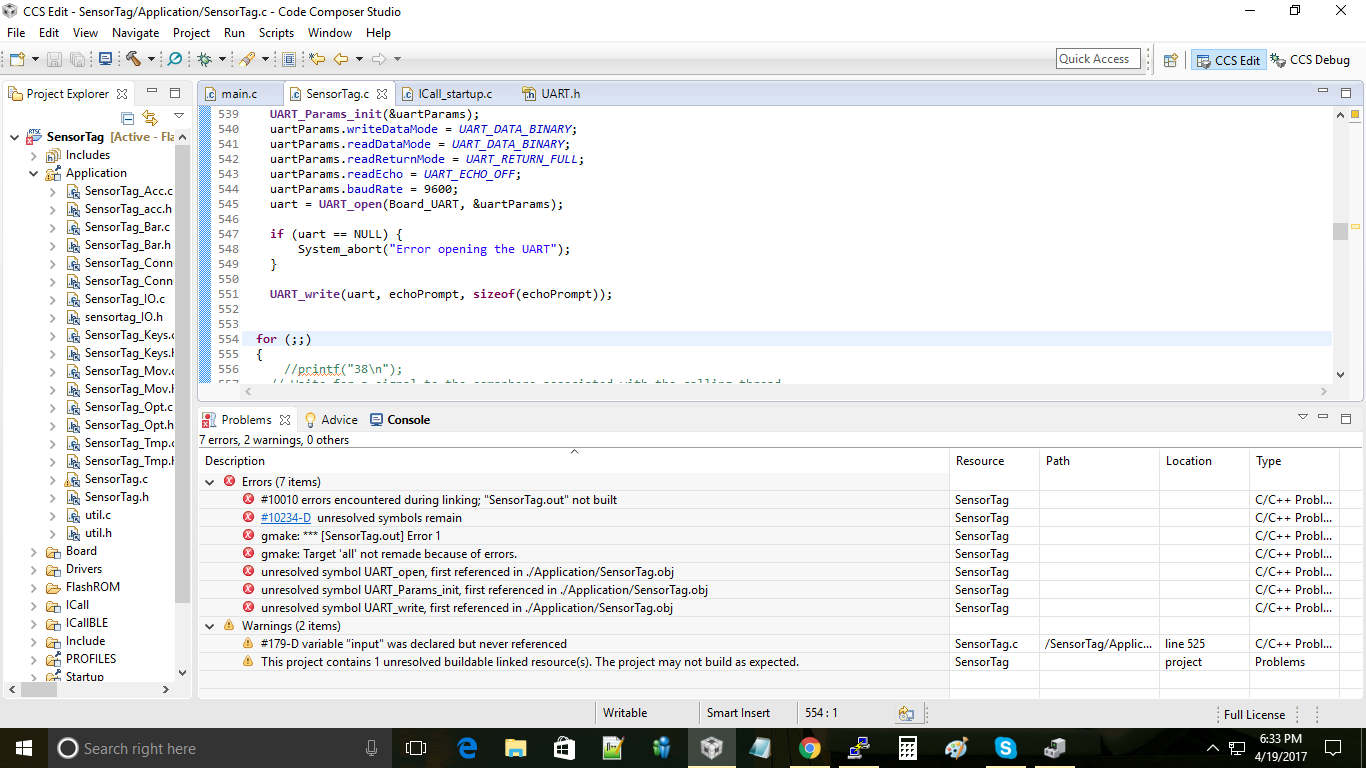Open the Navigate menu

135,33
